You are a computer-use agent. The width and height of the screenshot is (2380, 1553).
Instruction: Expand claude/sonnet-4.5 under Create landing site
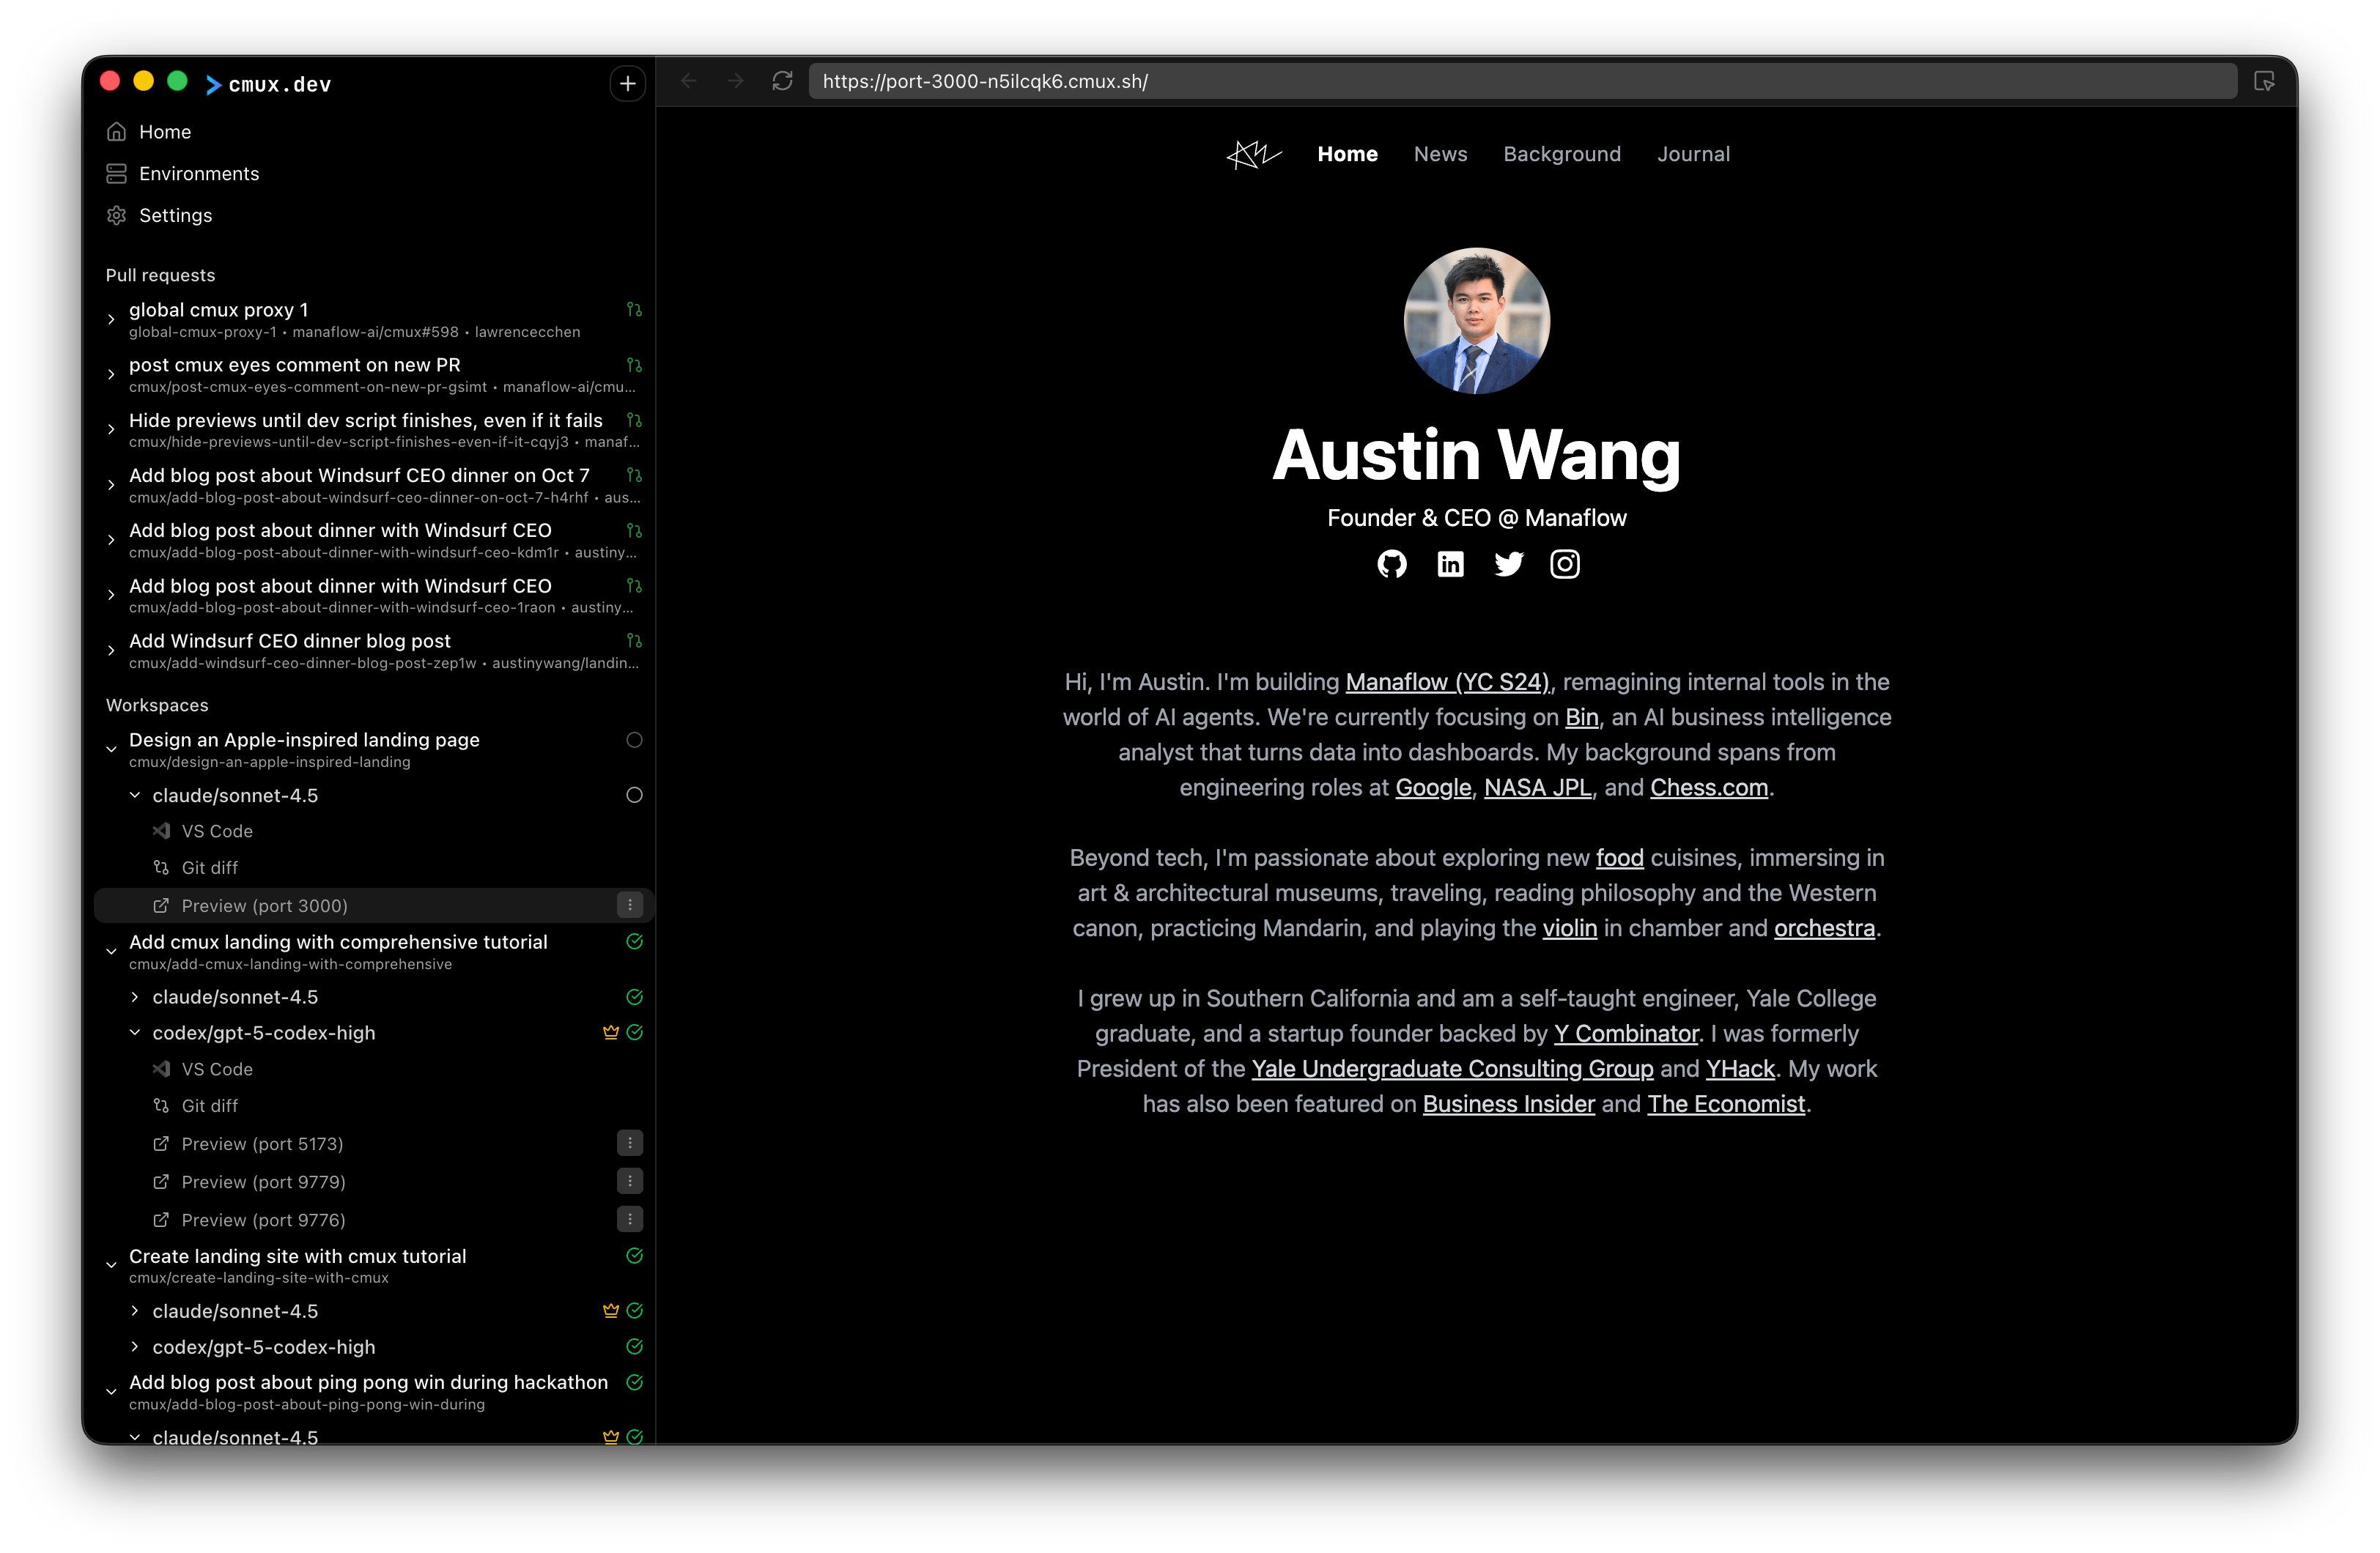tap(135, 1310)
